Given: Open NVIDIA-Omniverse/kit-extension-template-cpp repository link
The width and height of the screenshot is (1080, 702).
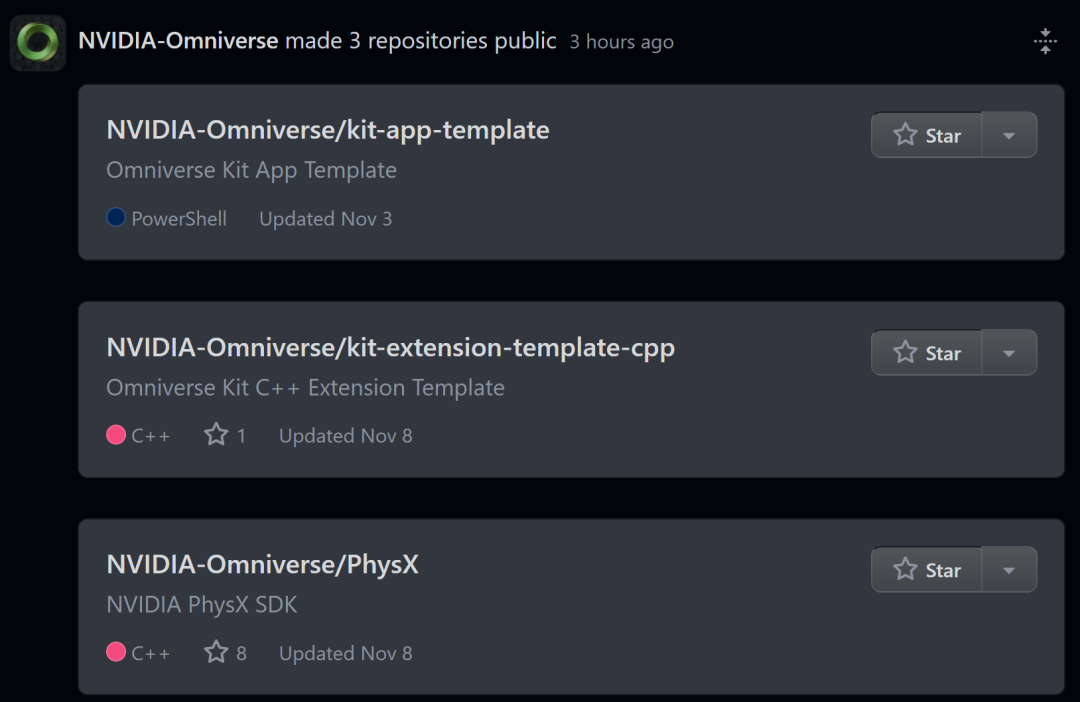Looking at the screenshot, I should 390,348.
